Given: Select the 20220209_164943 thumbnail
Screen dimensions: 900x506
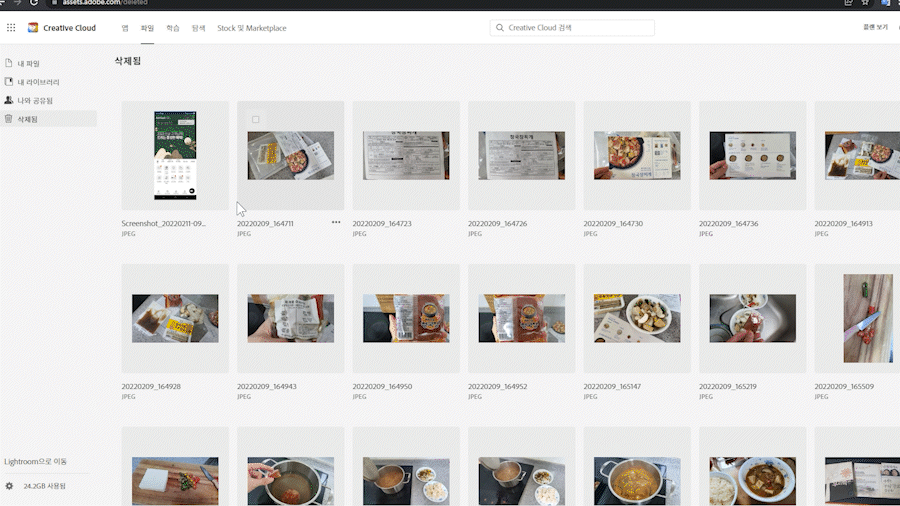Looking at the screenshot, I should pos(290,318).
